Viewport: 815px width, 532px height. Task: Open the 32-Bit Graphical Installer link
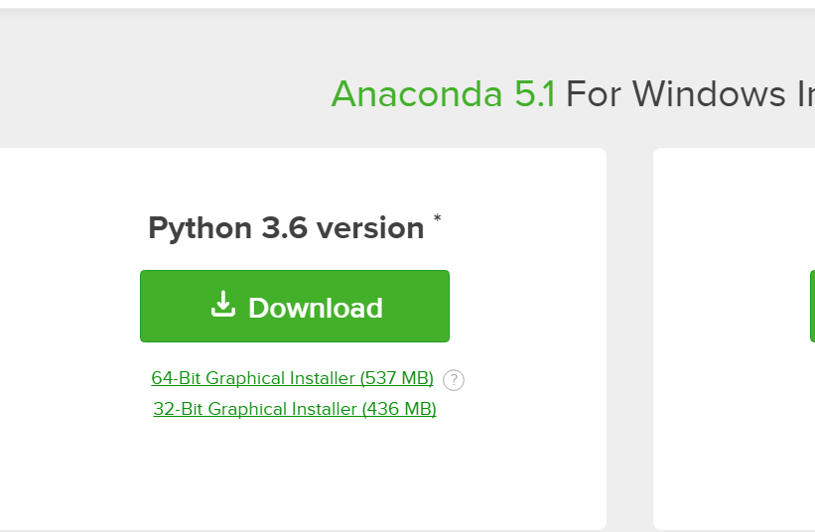[x=295, y=409]
